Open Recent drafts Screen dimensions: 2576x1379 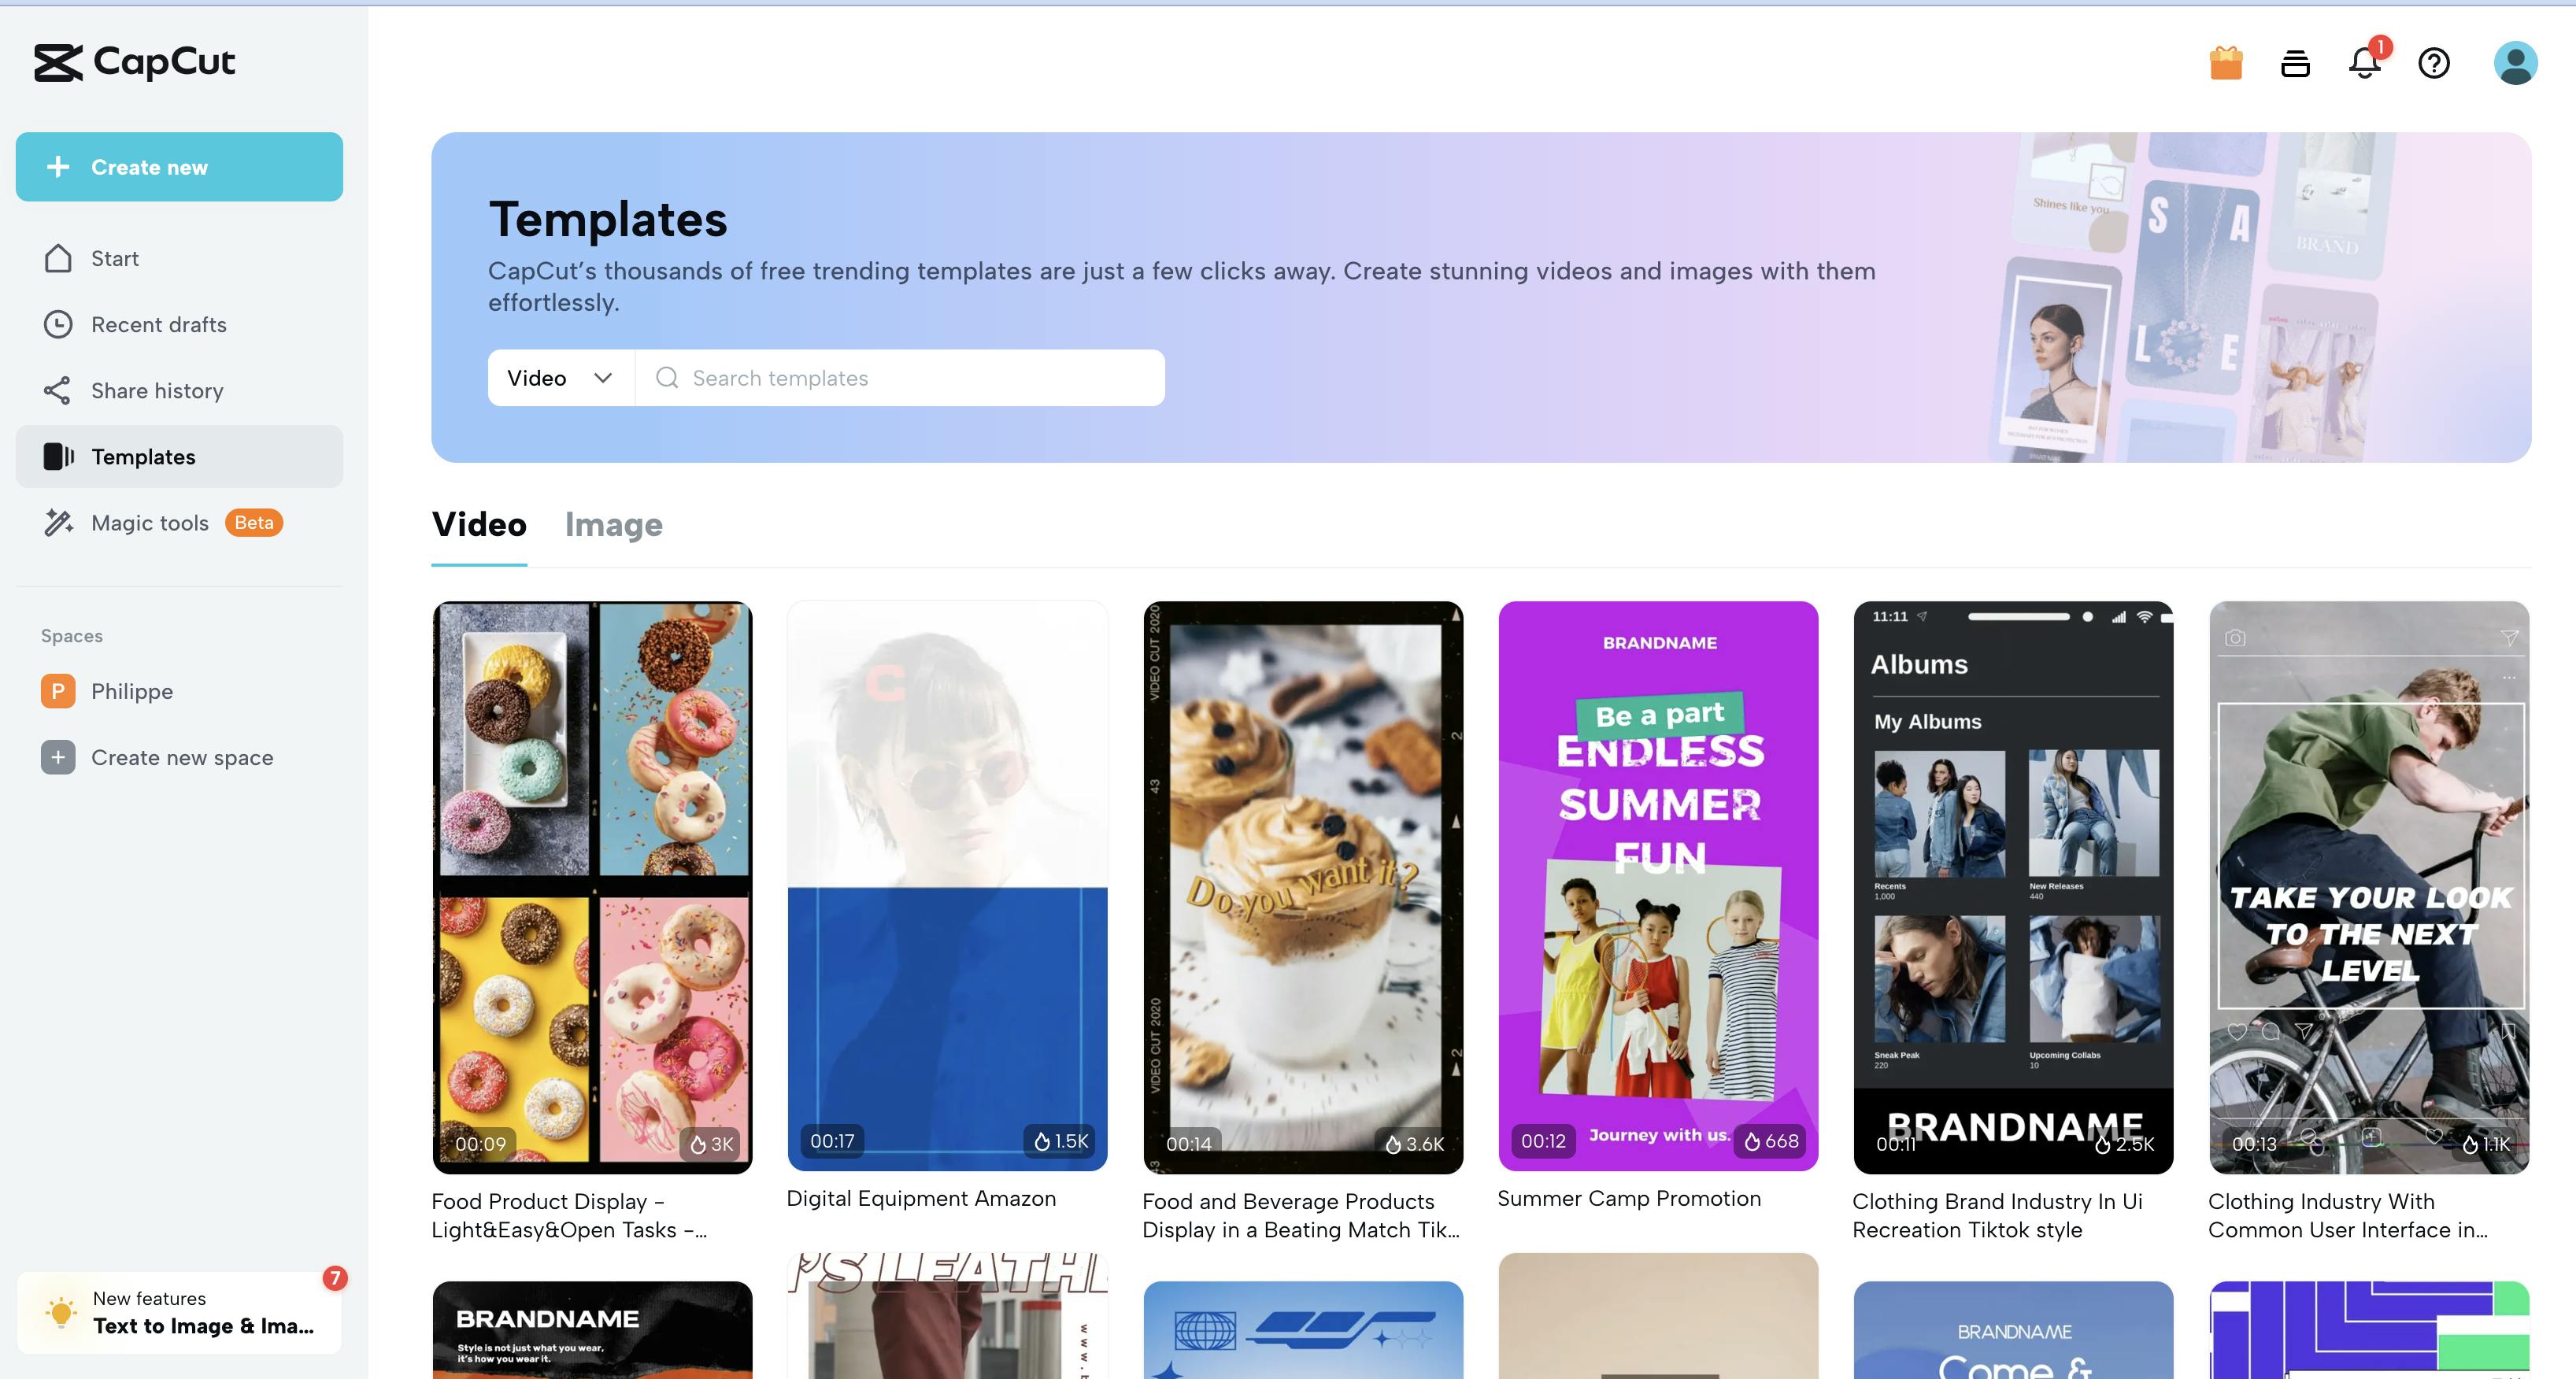click(x=158, y=325)
